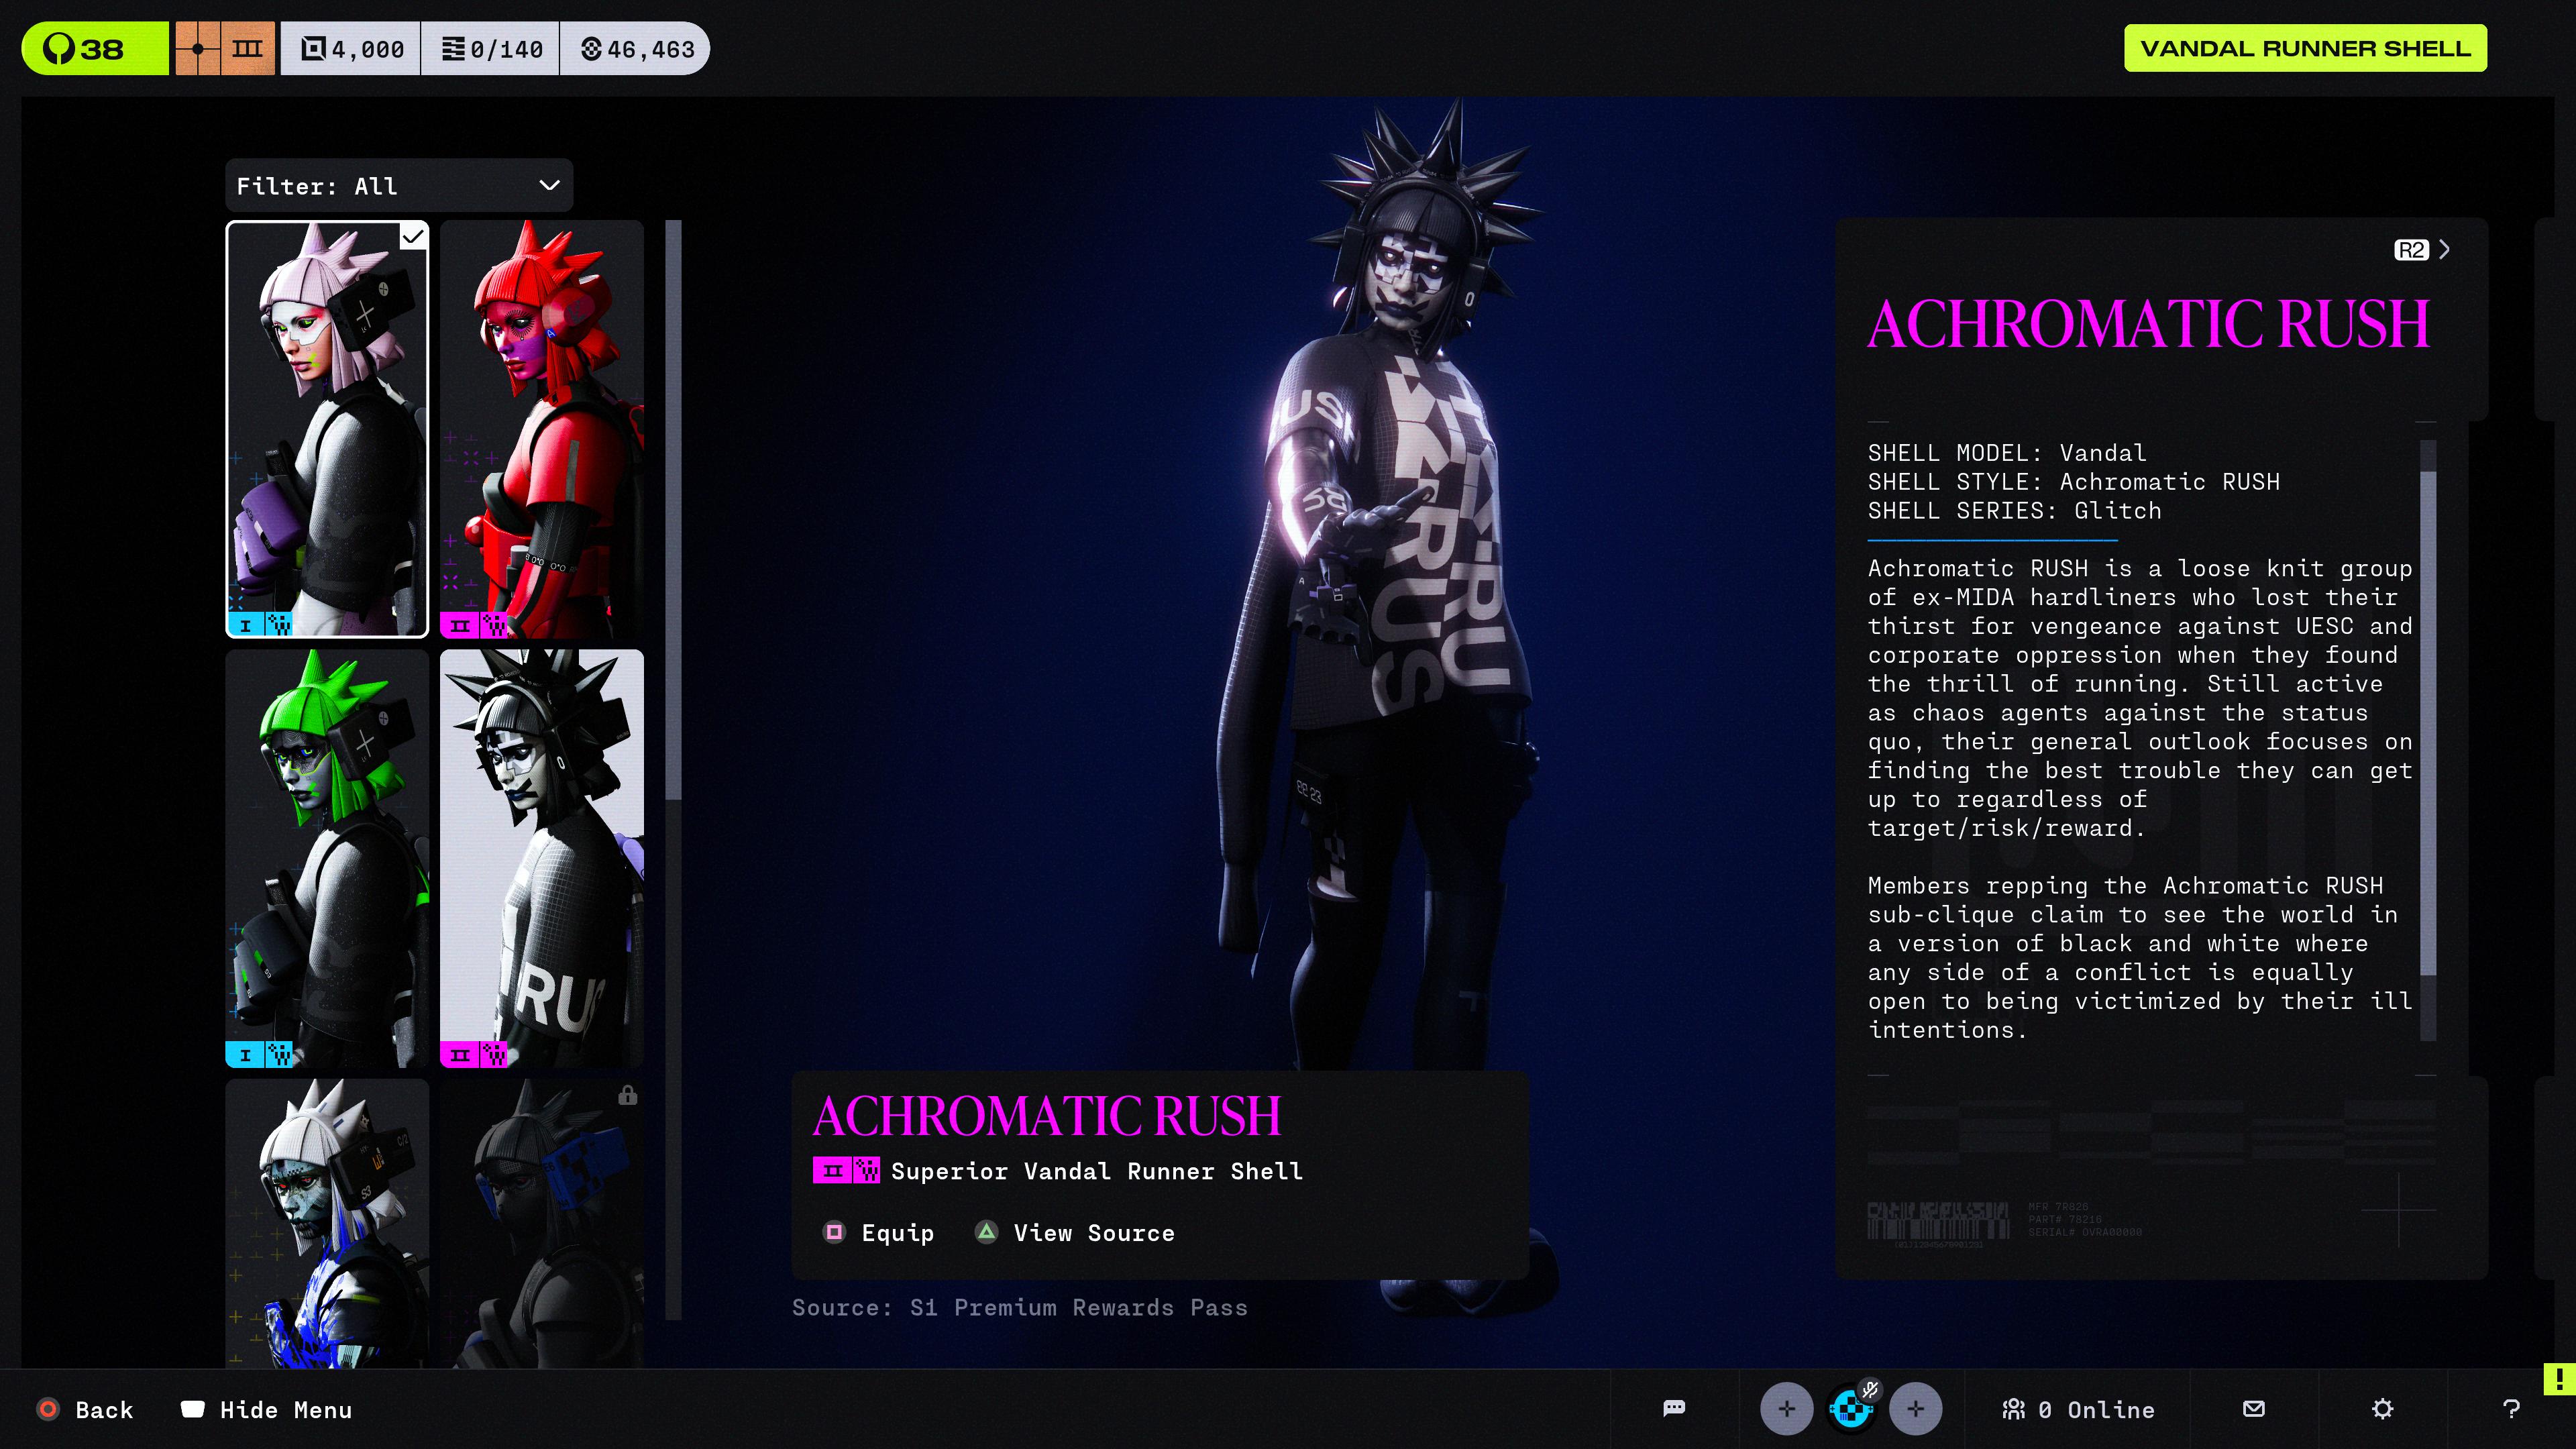Image resolution: width=2576 pixels, height=1449 pixels.
Task: Click SHELL SERIES: Glitch text
Action: pyautogui.click(x=2015, y=511)
